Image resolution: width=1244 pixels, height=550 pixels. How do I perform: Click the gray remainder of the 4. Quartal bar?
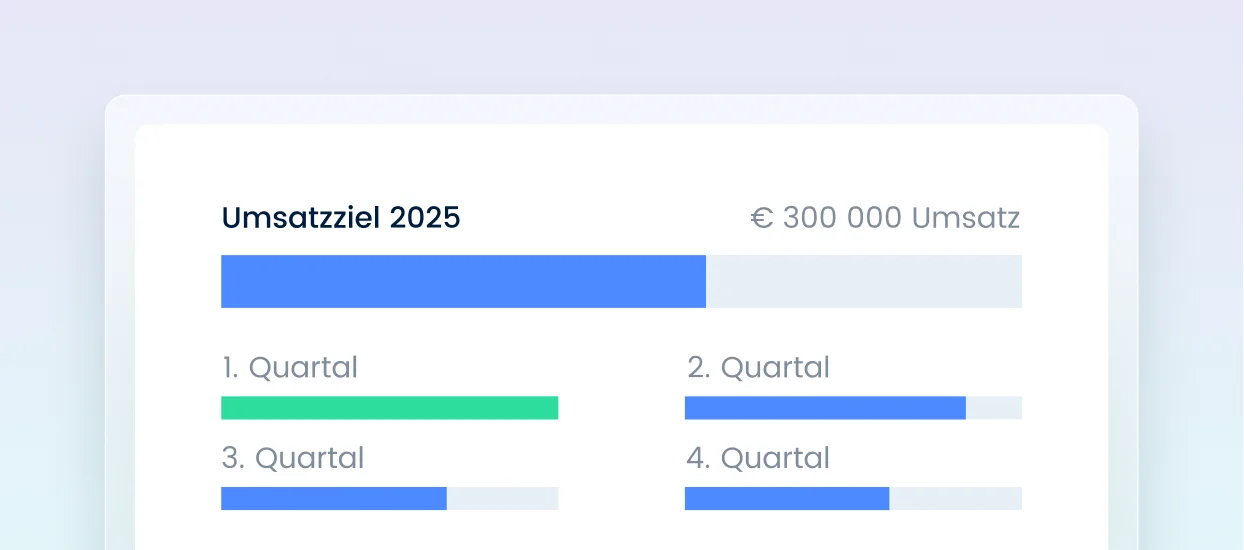tap(955, 498)
